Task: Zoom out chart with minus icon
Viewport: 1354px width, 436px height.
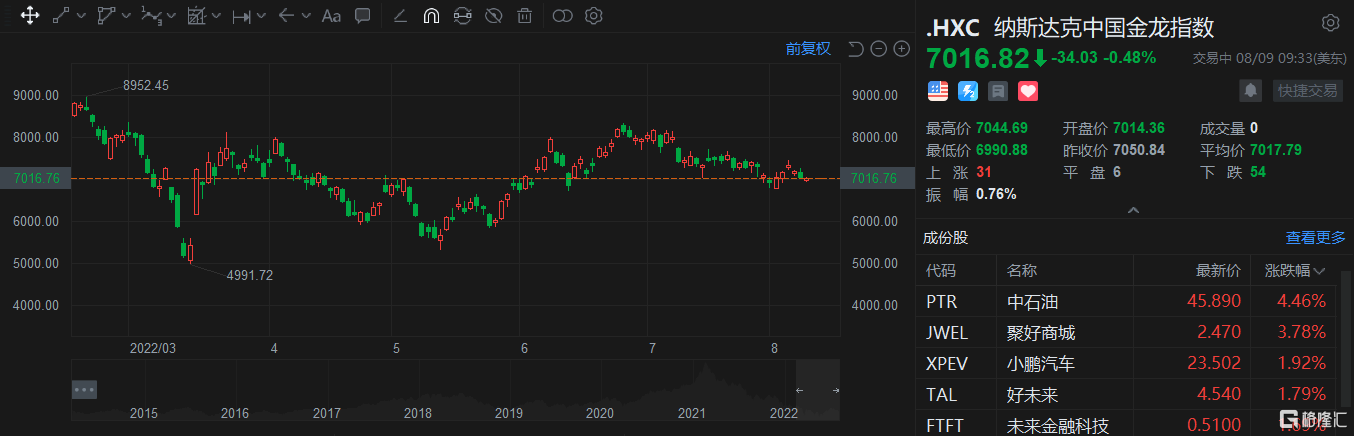Action: pyautogui.click(x=878, y=49)
